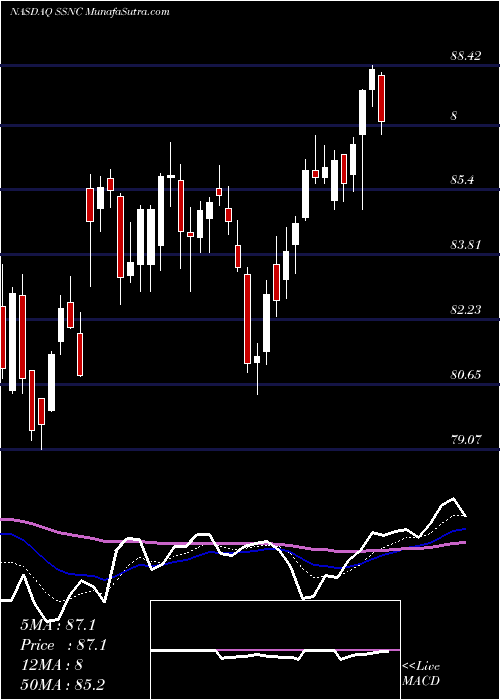Click the 5MA : 87.1 readout
The image size is (500, 700).
58,625
